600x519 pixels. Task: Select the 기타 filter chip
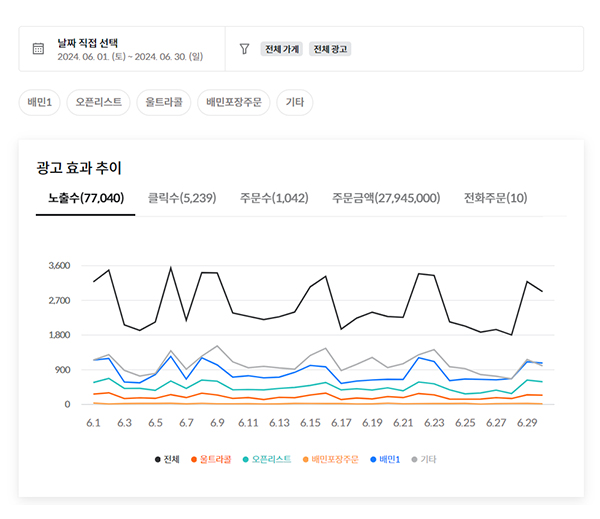(x=295, y=102)
